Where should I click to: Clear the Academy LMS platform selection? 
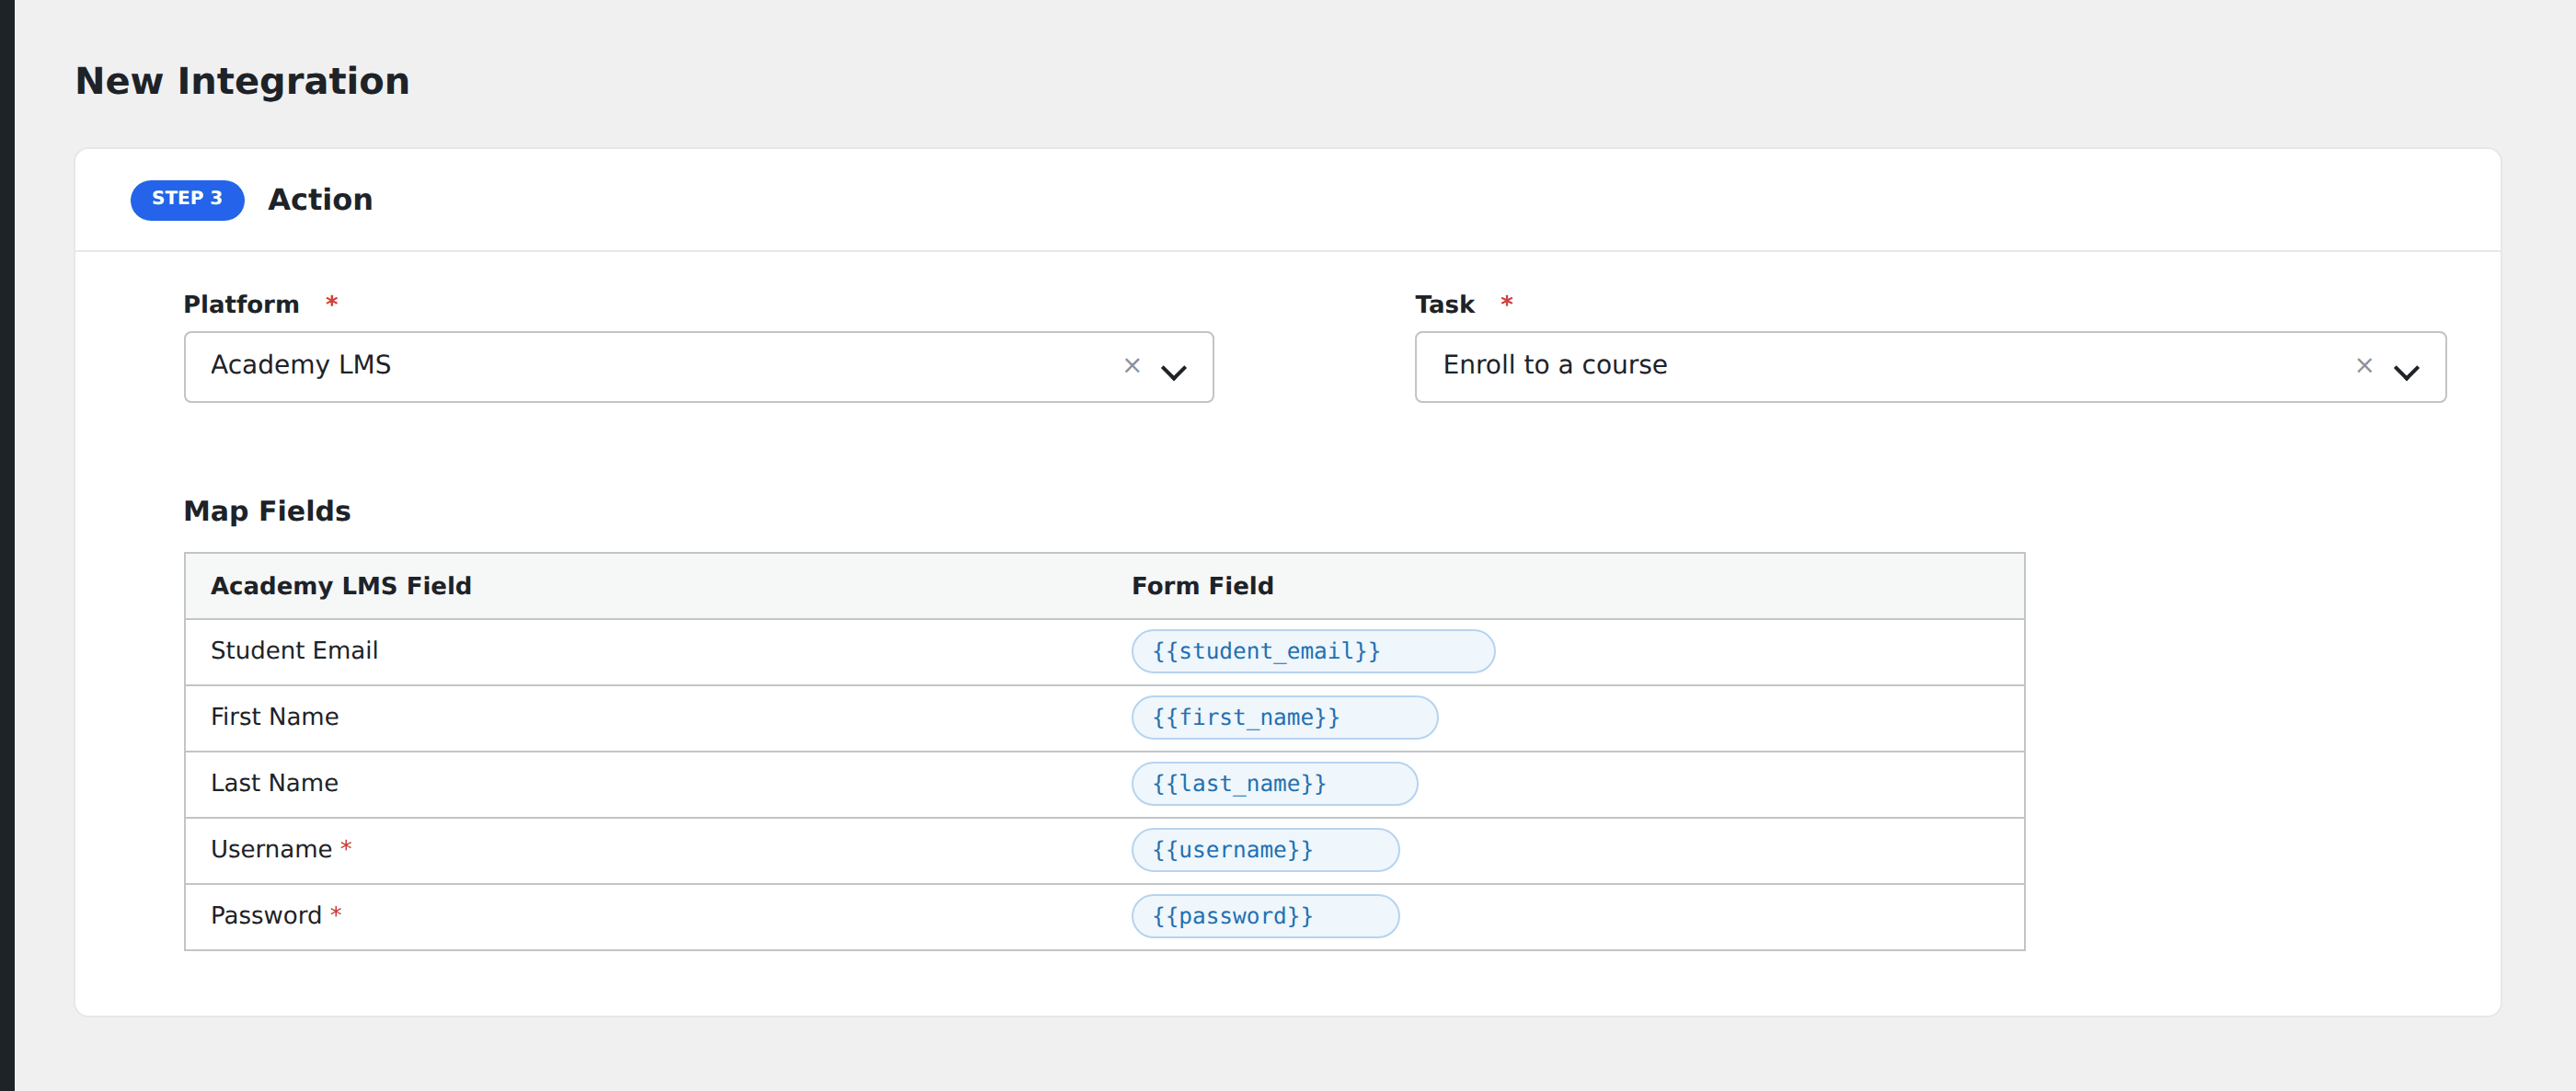1132,366
